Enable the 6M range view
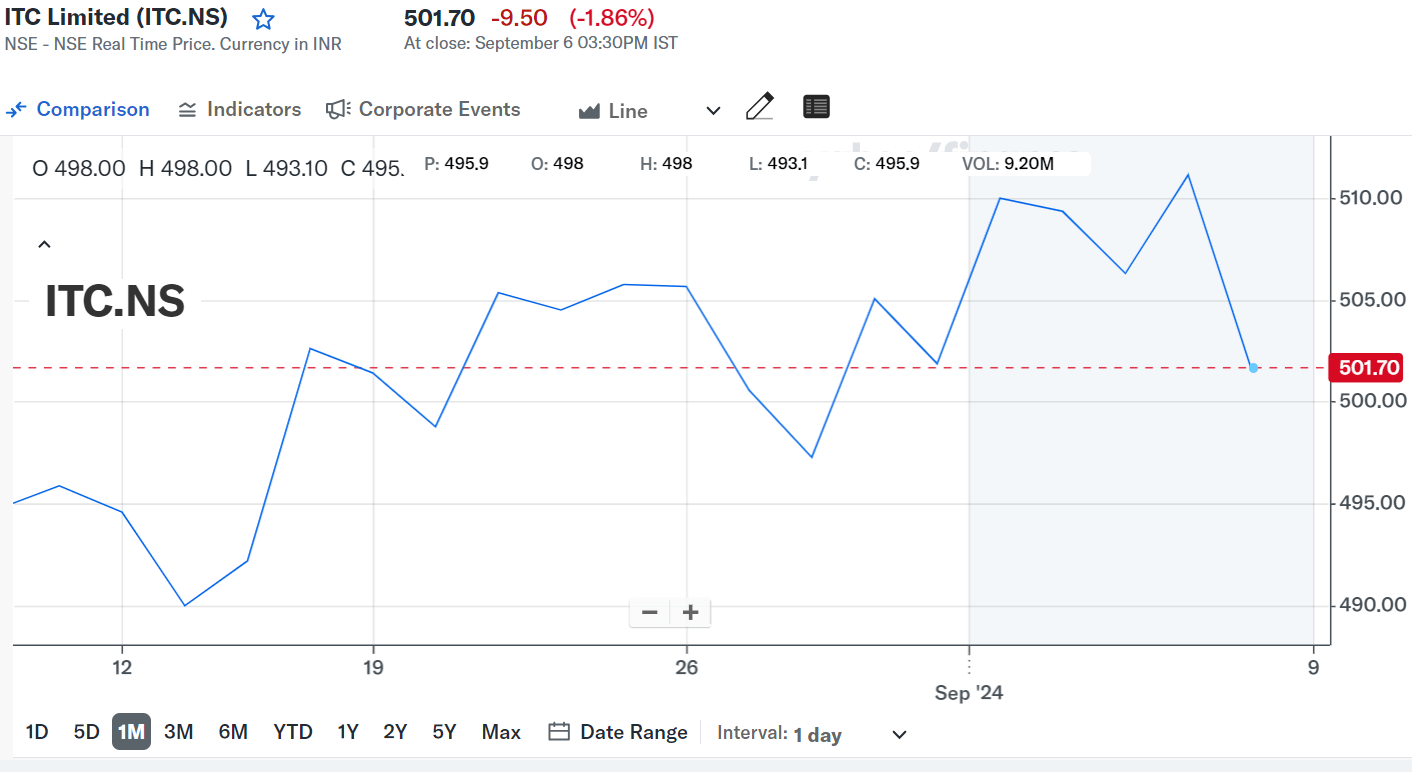Viewport: 1412px width, 772px height. [233, 731]
